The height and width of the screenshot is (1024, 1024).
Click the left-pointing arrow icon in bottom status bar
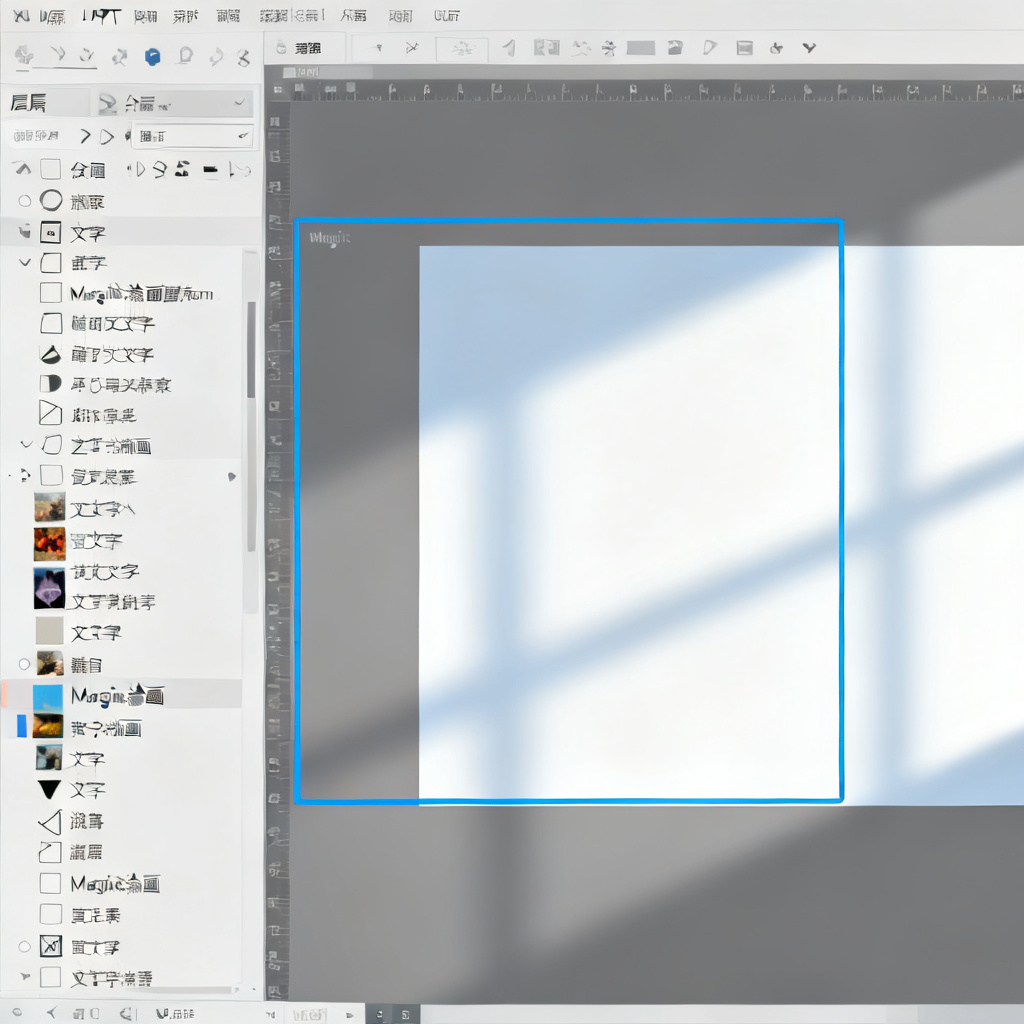[x=51, y=1013]
